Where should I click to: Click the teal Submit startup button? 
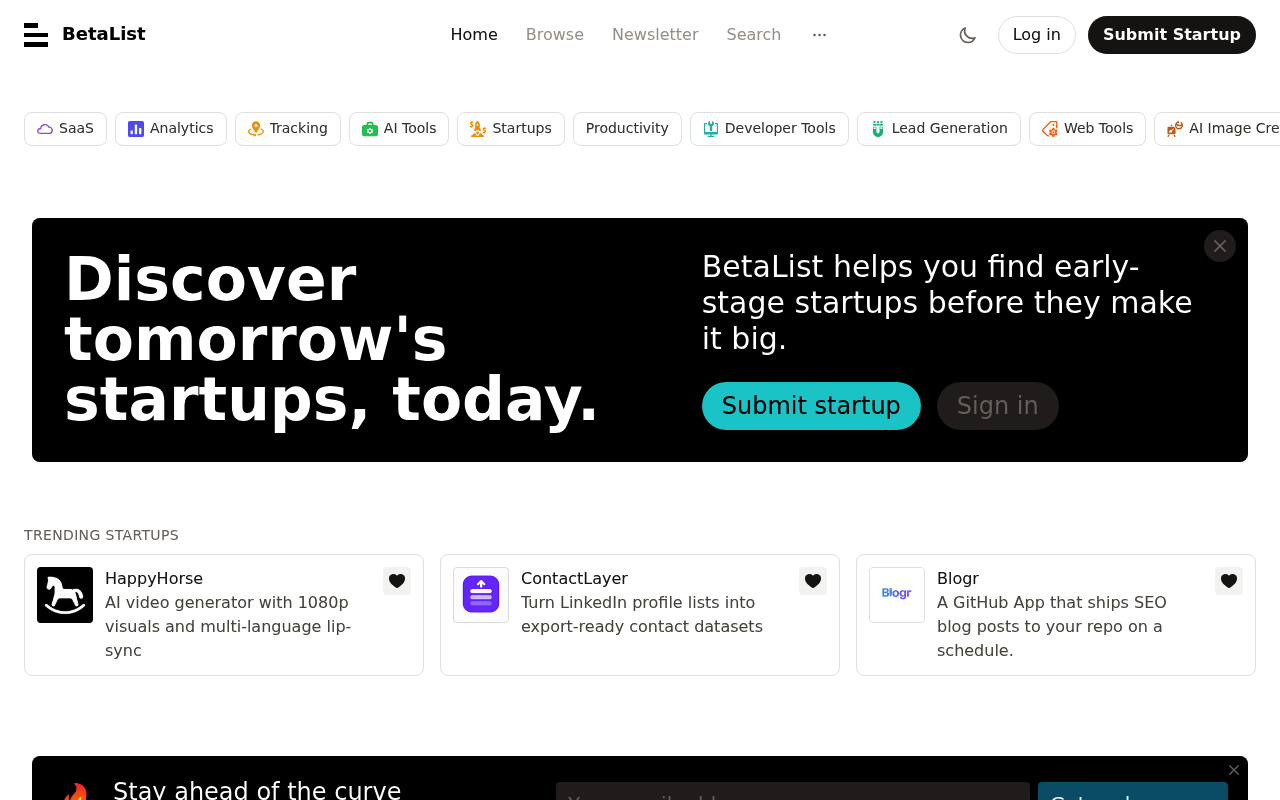click(811, 406)
